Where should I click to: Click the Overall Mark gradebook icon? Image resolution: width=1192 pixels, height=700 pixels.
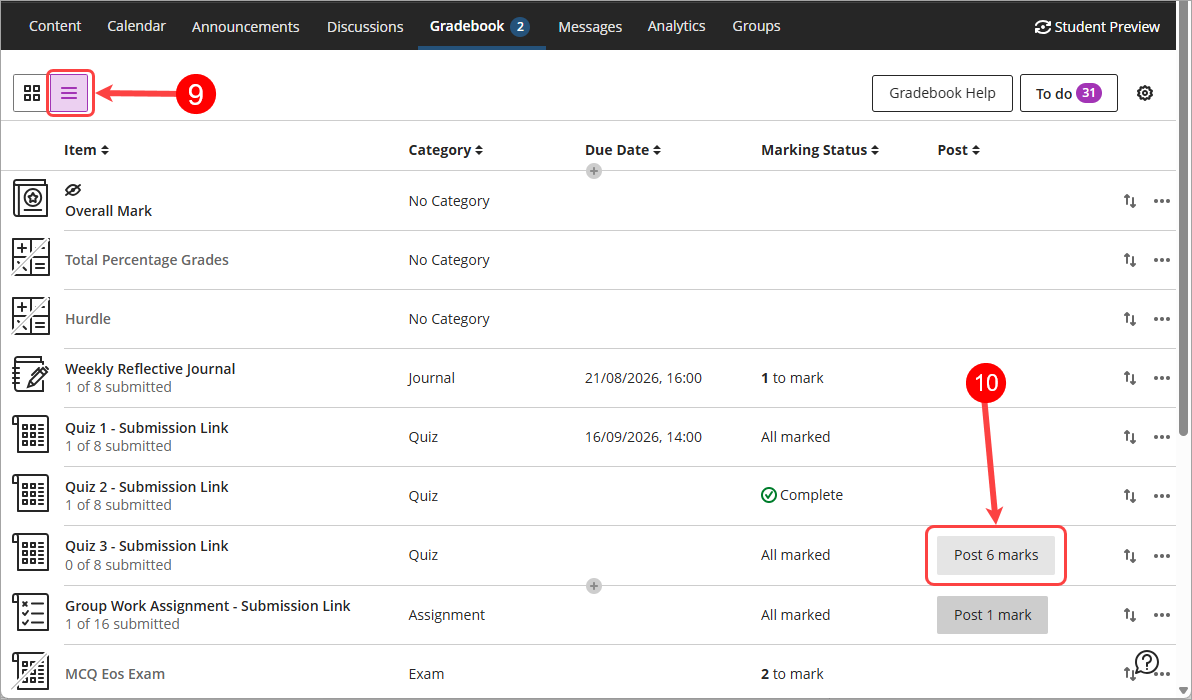30,198
